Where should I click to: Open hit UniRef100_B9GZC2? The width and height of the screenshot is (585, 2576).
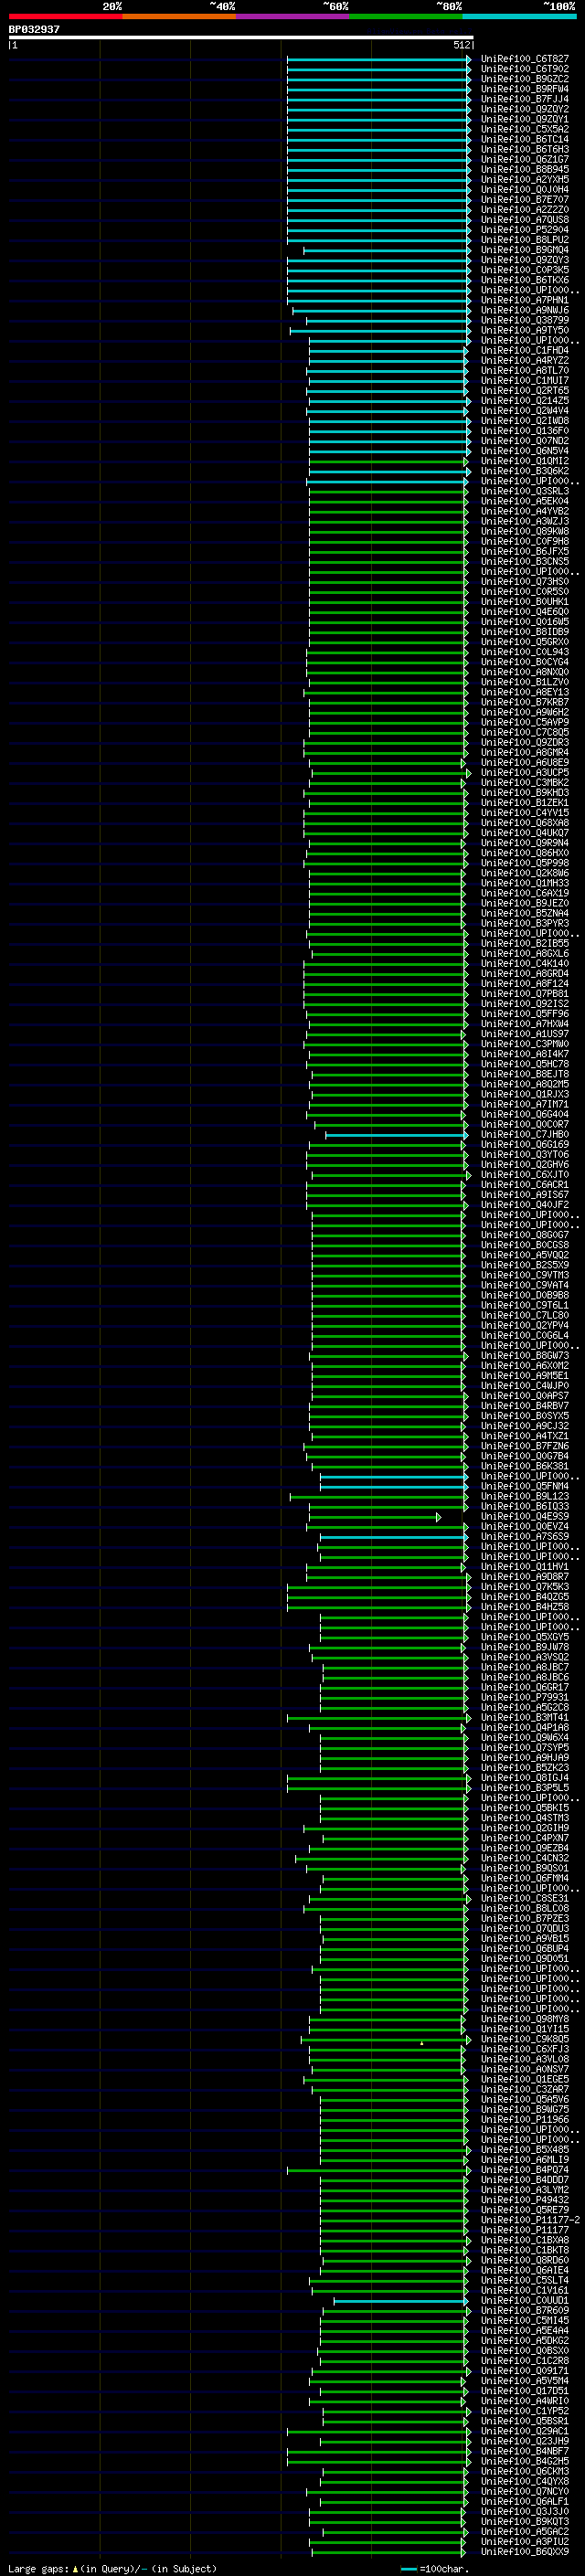pyautogui.click(x=524, y=79)
